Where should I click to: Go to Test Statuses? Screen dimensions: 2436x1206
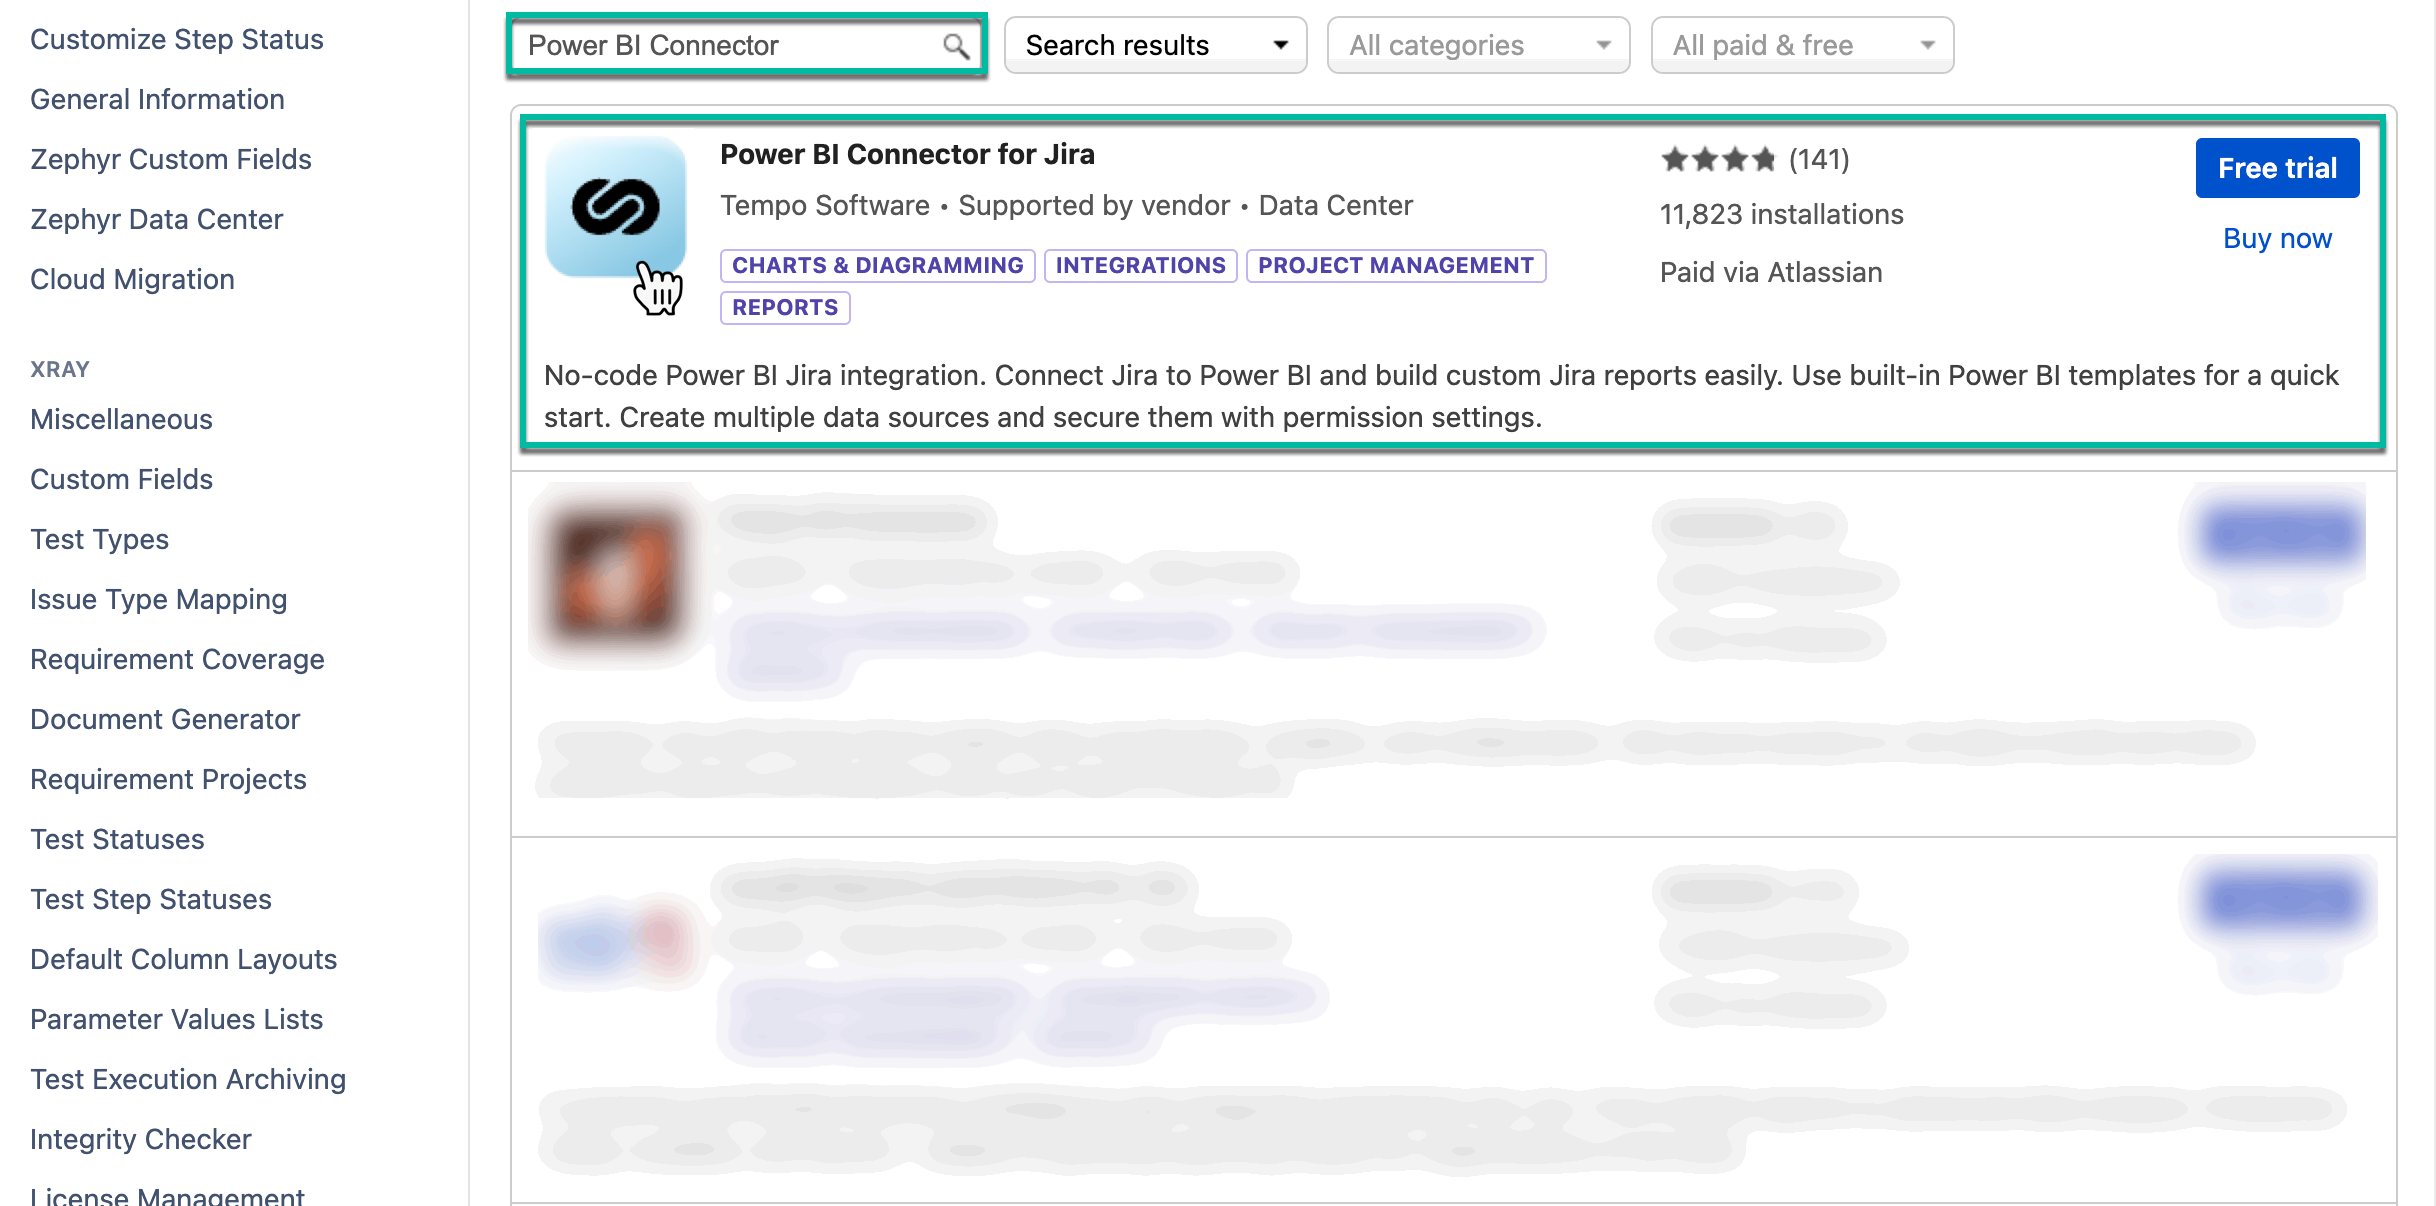(x=118, y=839)
